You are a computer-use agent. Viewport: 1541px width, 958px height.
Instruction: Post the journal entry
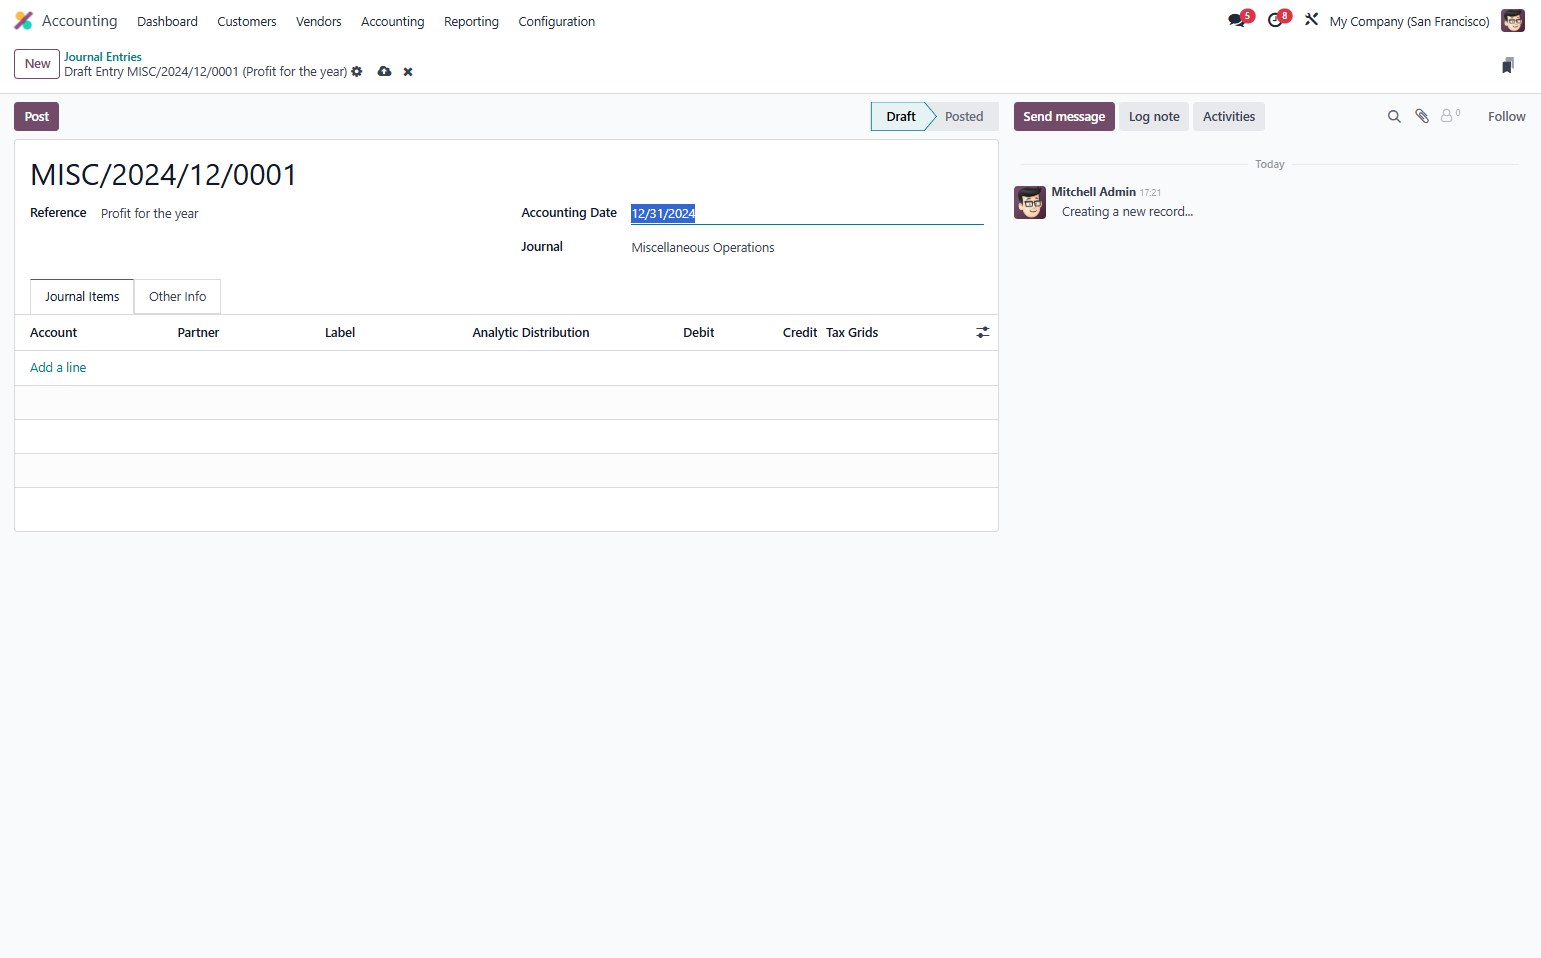pyautogui.click(x=37, y=117)
